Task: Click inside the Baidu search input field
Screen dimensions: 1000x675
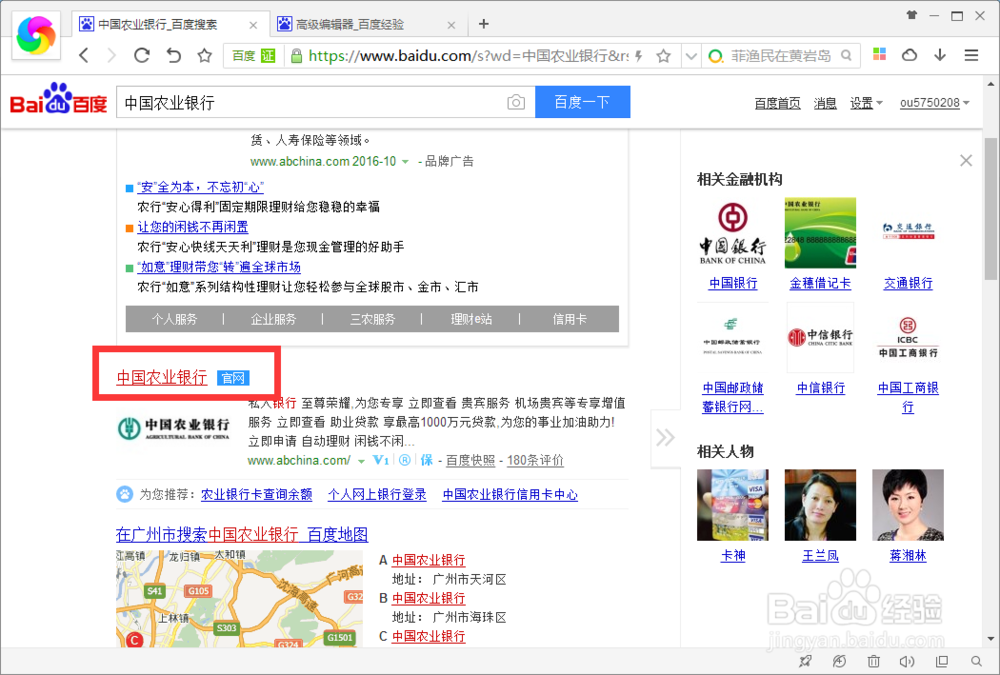Action: [300, 102]
